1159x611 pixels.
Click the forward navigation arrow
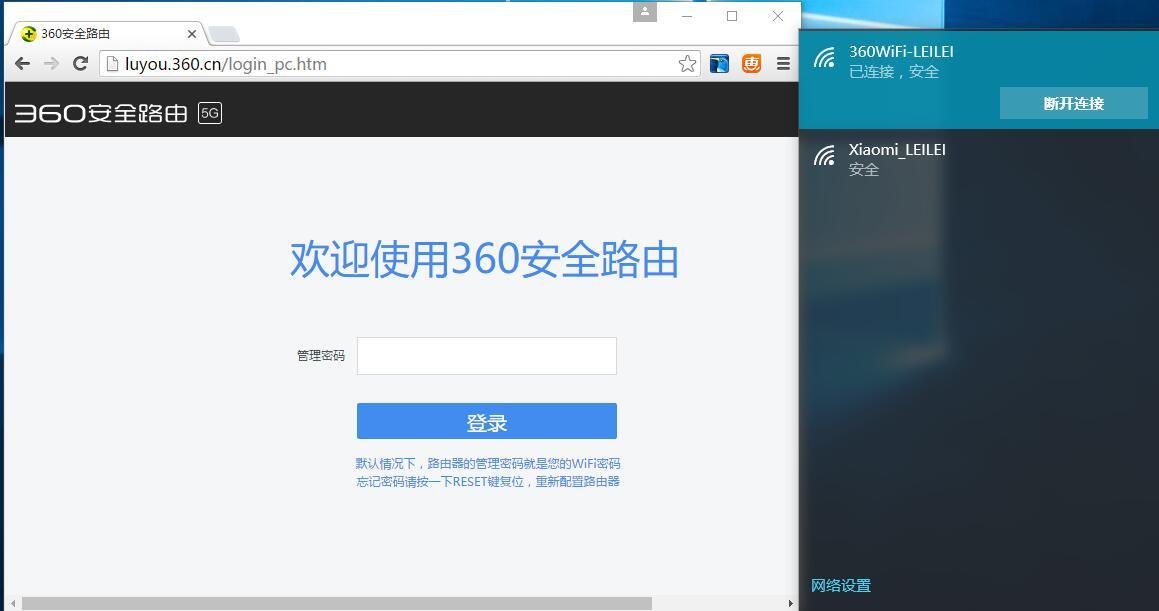coord(51,63)
